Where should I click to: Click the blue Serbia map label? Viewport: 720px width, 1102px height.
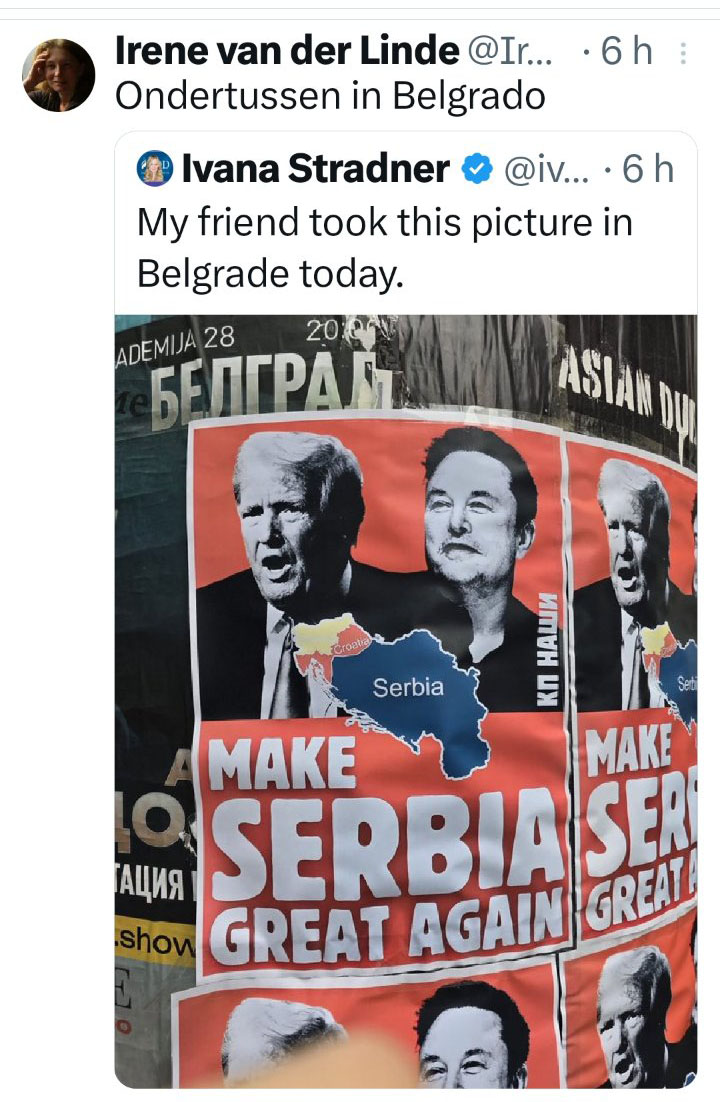pos(409,687)
